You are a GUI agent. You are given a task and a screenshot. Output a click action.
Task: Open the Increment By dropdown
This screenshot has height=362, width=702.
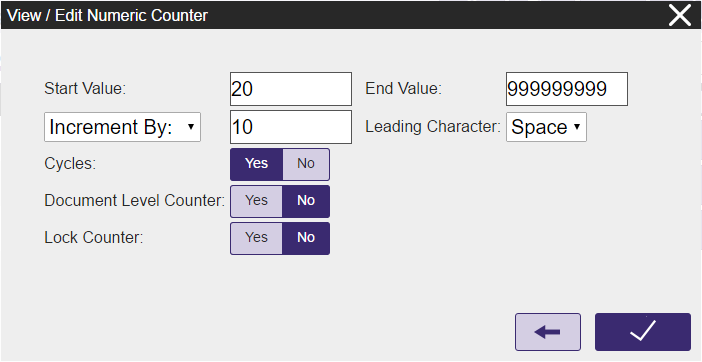pyautogui.click(x=122, y=127)
